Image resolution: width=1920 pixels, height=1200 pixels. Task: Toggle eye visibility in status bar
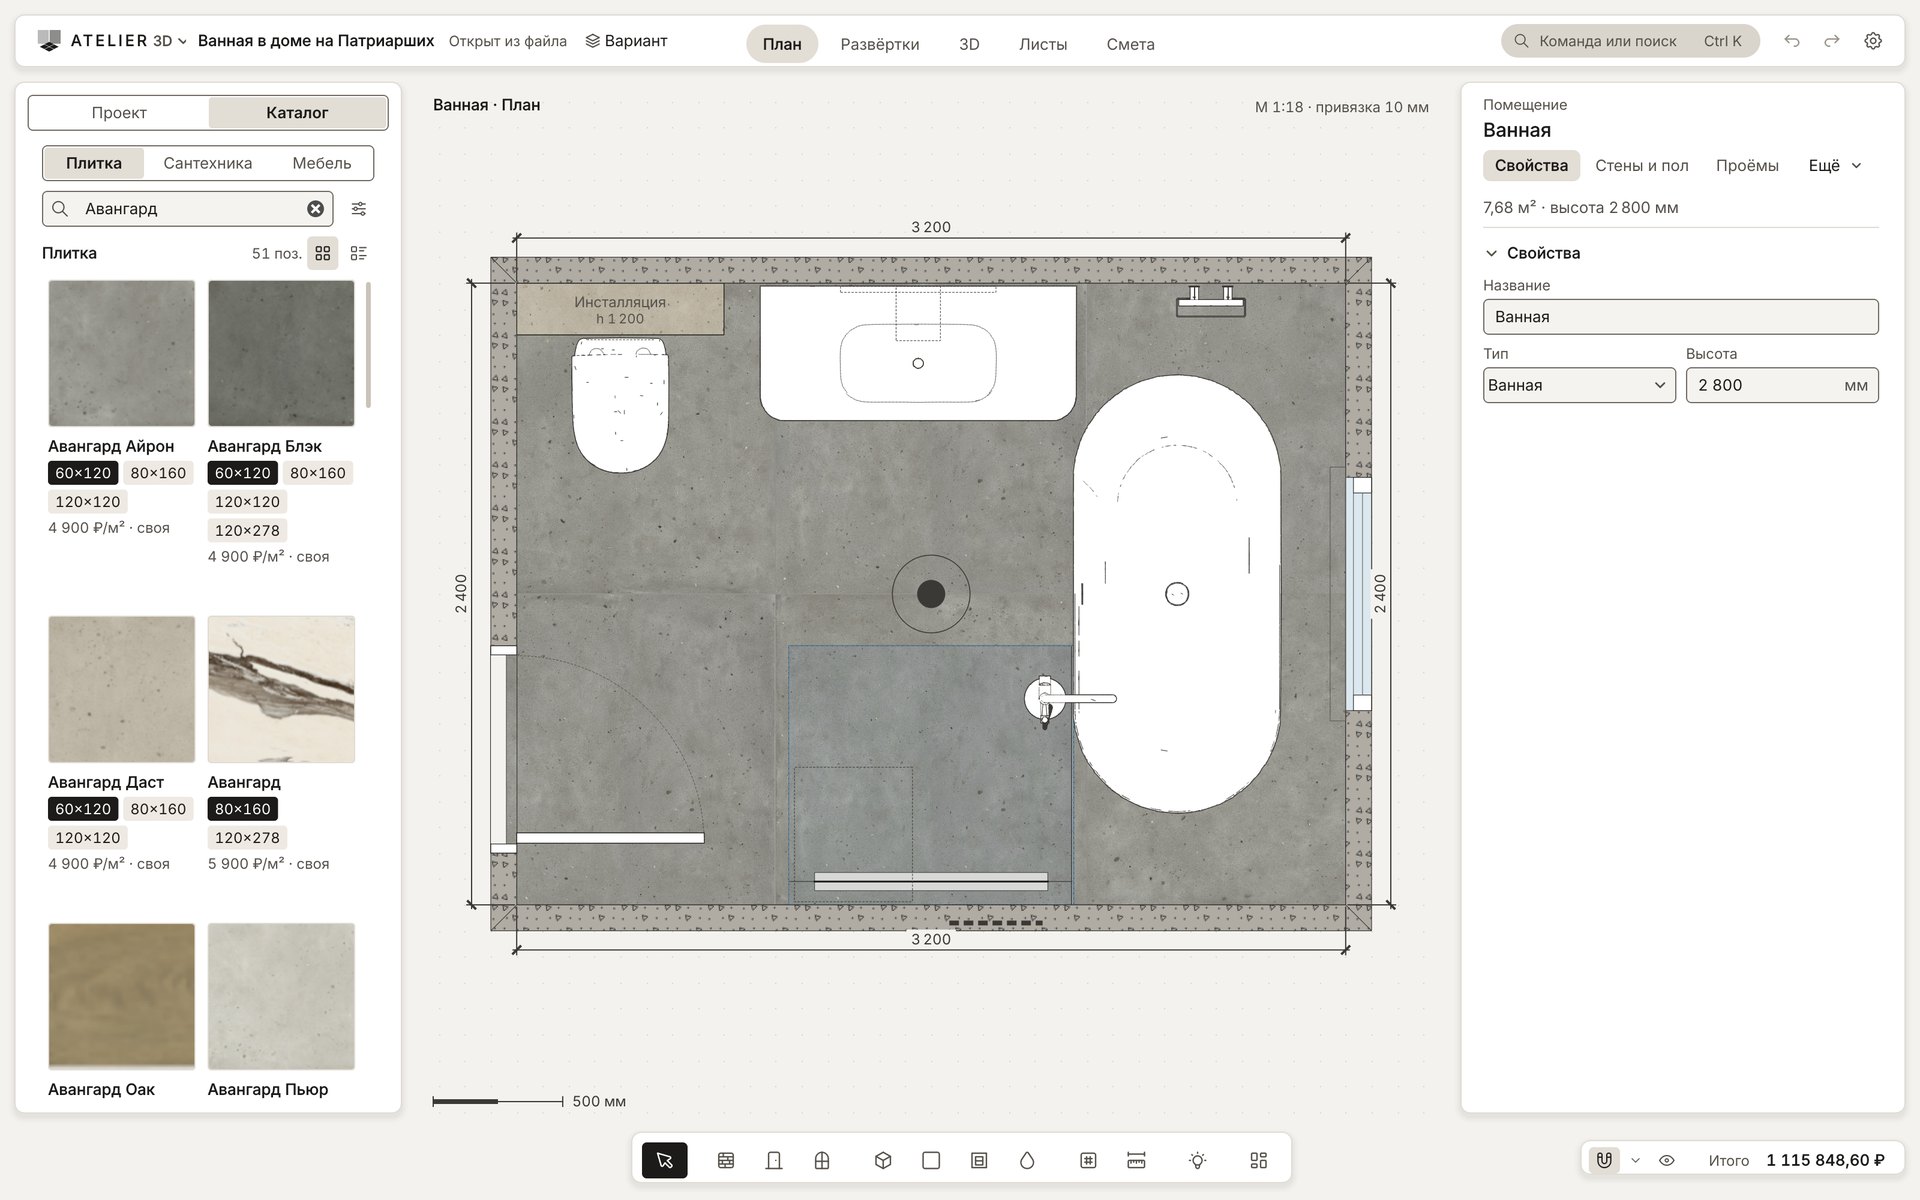(x=1667, y=1160)
